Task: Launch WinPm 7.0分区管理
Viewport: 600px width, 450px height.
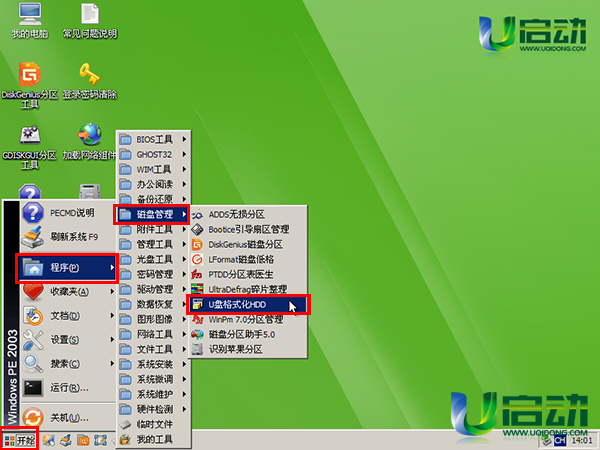Action: point(248,319)
